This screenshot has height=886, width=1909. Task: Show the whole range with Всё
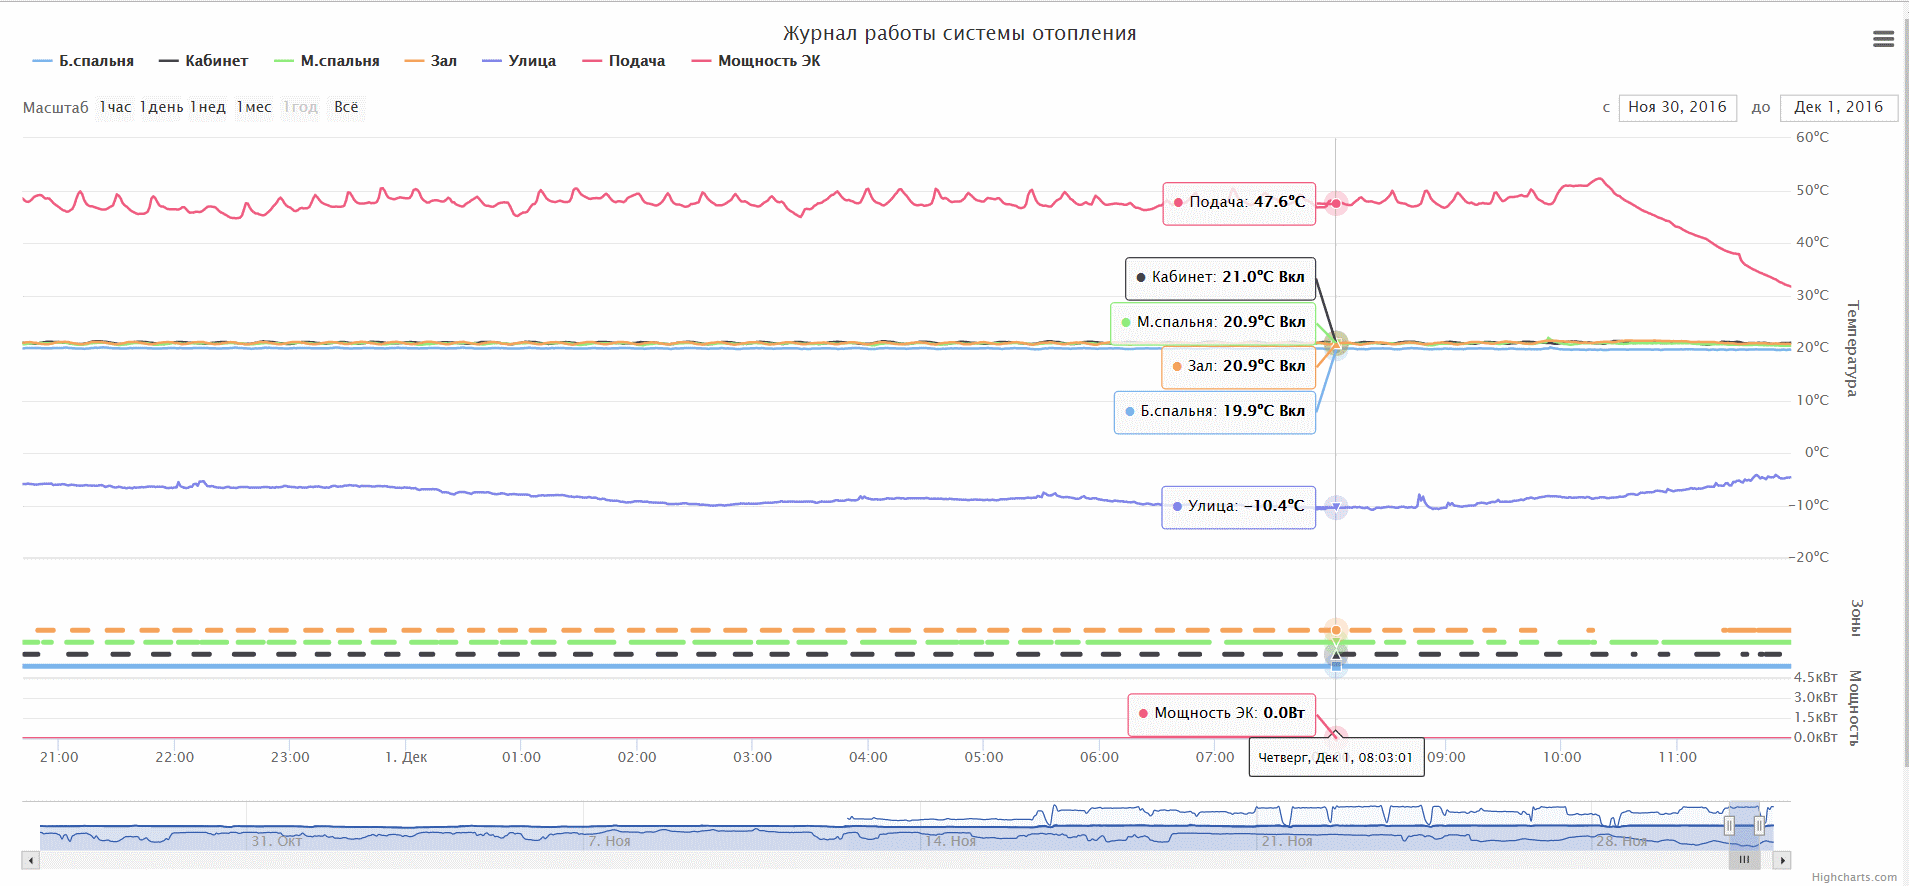[x=346, y=107]
